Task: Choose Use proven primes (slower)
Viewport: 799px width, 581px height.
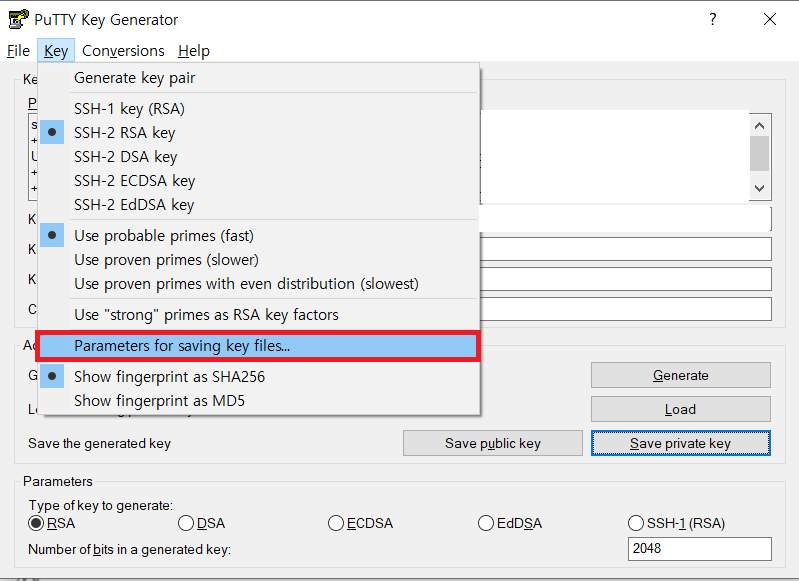Action: pyautogui.click(x=258, y=259)
